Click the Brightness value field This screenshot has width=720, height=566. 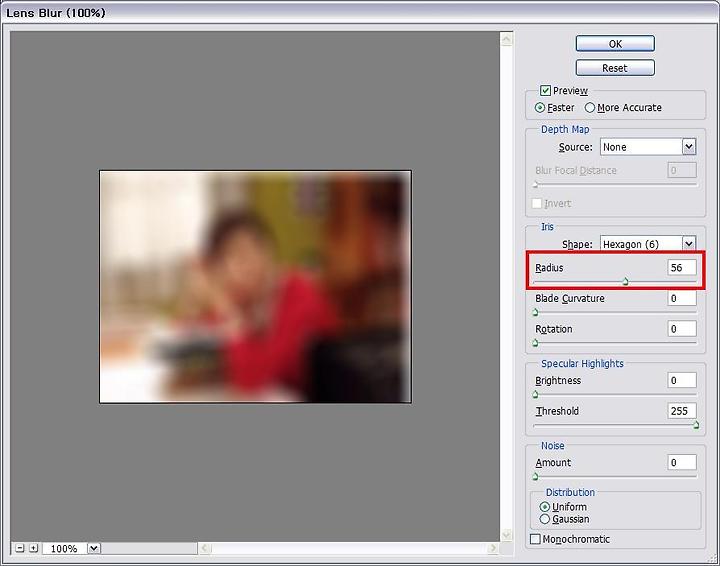point(681,380)
